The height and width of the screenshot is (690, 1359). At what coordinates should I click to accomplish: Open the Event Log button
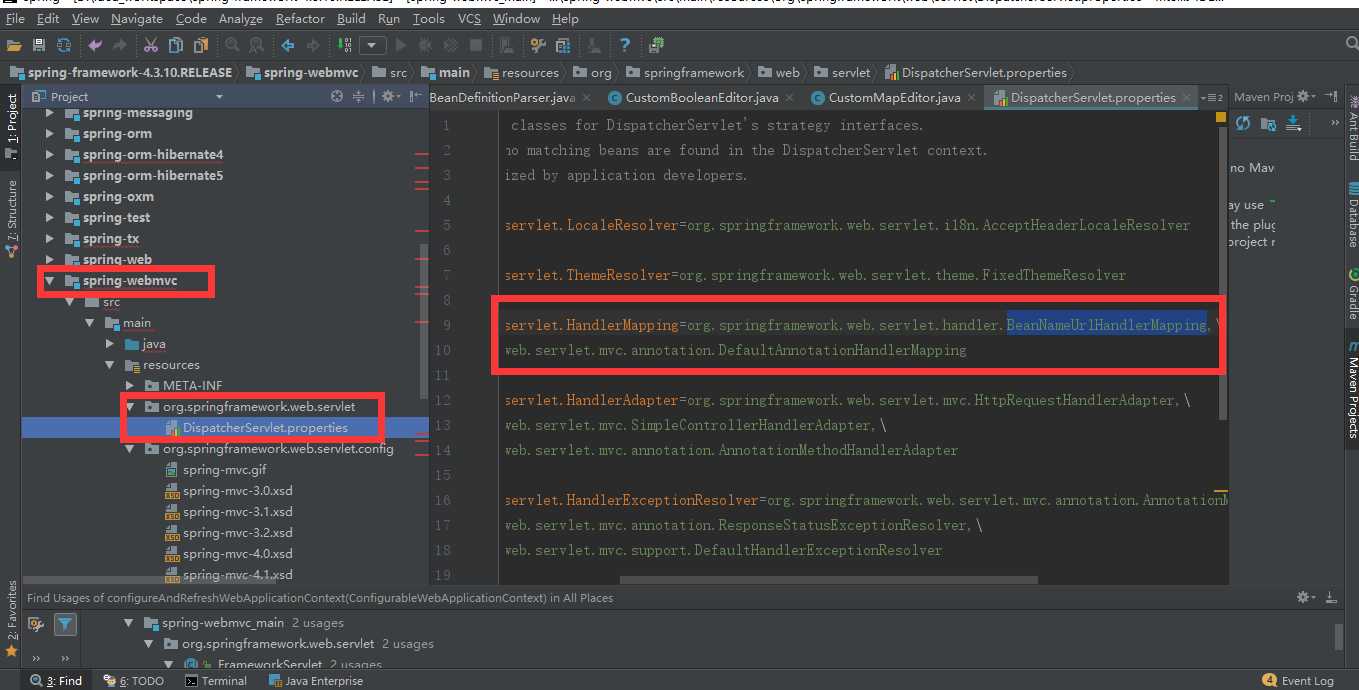tap(1298, 681)
